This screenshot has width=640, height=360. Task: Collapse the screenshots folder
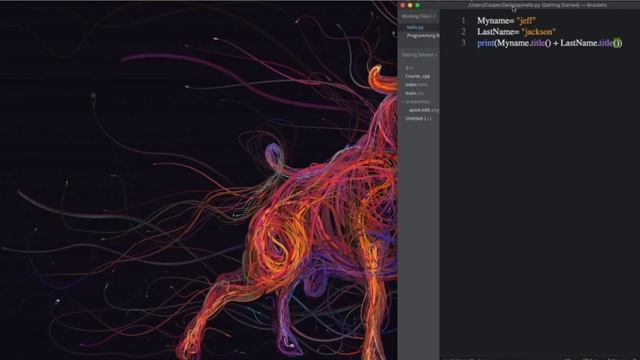click(416, 102)
